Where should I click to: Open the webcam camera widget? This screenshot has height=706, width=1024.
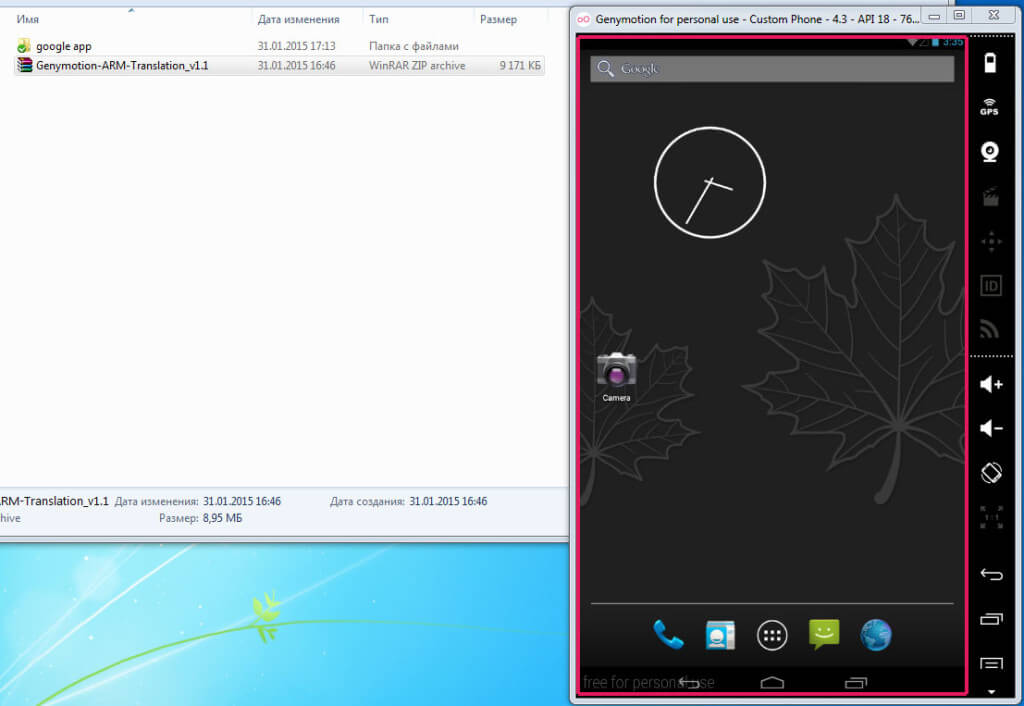click(990, 152)
